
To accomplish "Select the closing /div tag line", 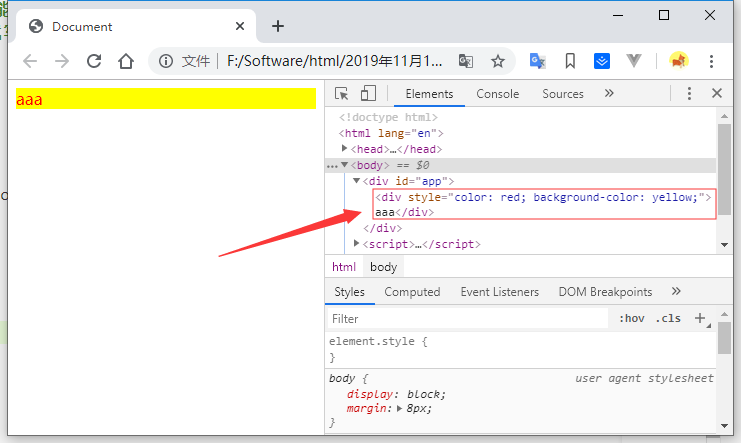I will click(383, 228).
